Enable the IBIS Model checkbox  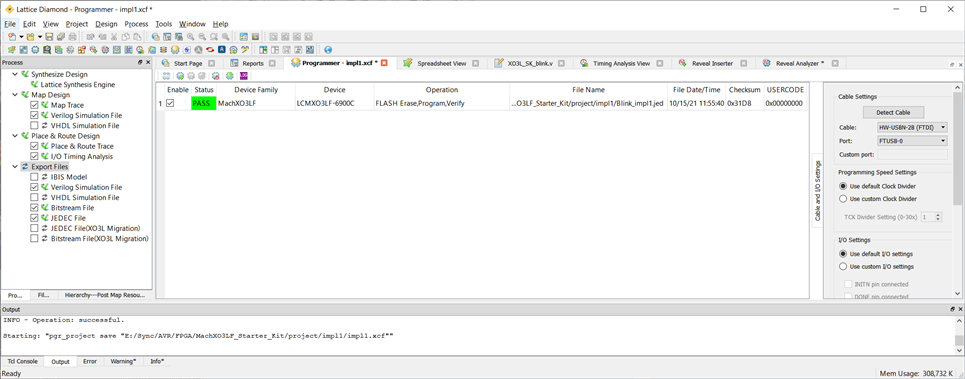pos(34,177)
